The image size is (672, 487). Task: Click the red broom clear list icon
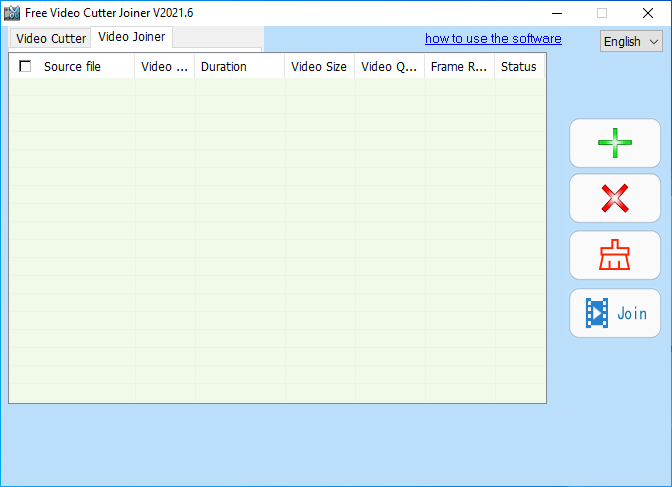click(x=614, y=256)
